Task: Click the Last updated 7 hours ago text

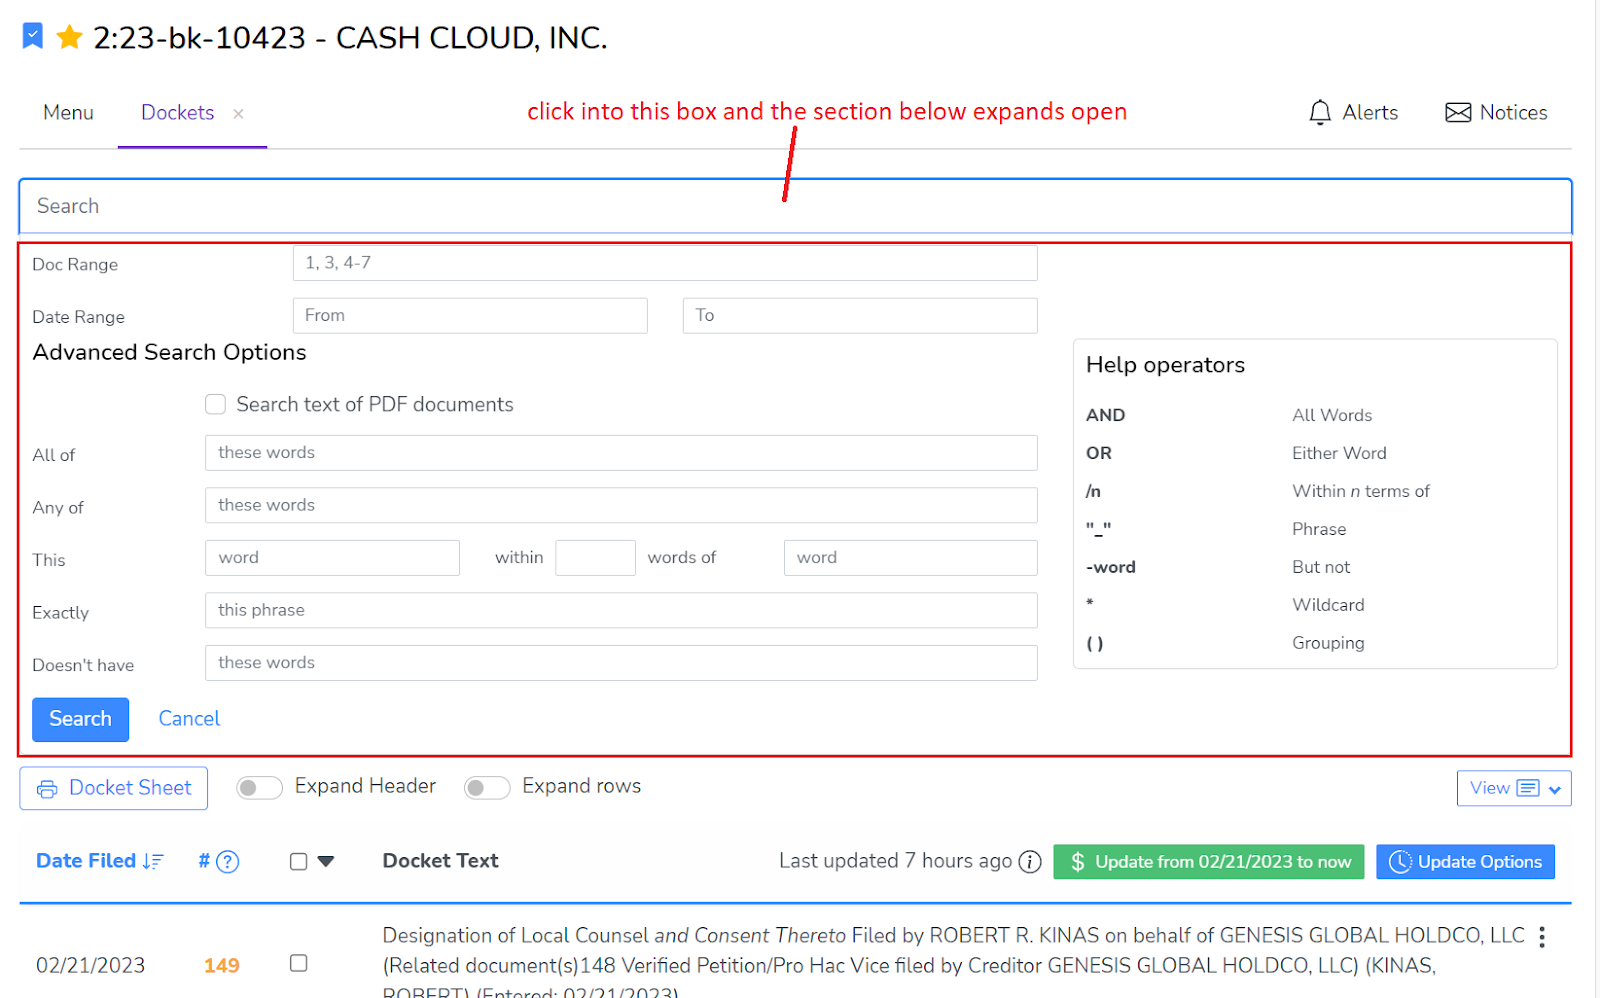Action: pyautogui.click(x=896, y=861)
